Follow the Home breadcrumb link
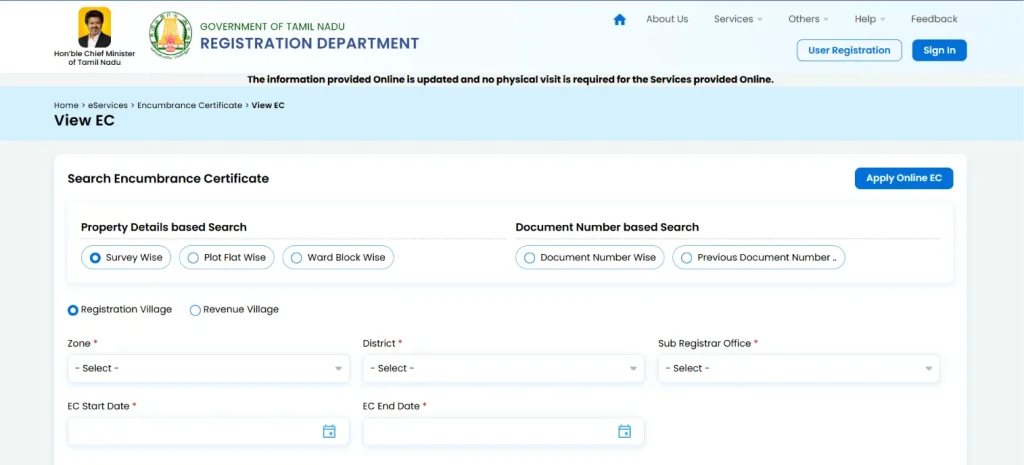The image size is (1024, 465). [x=66, y=105]
